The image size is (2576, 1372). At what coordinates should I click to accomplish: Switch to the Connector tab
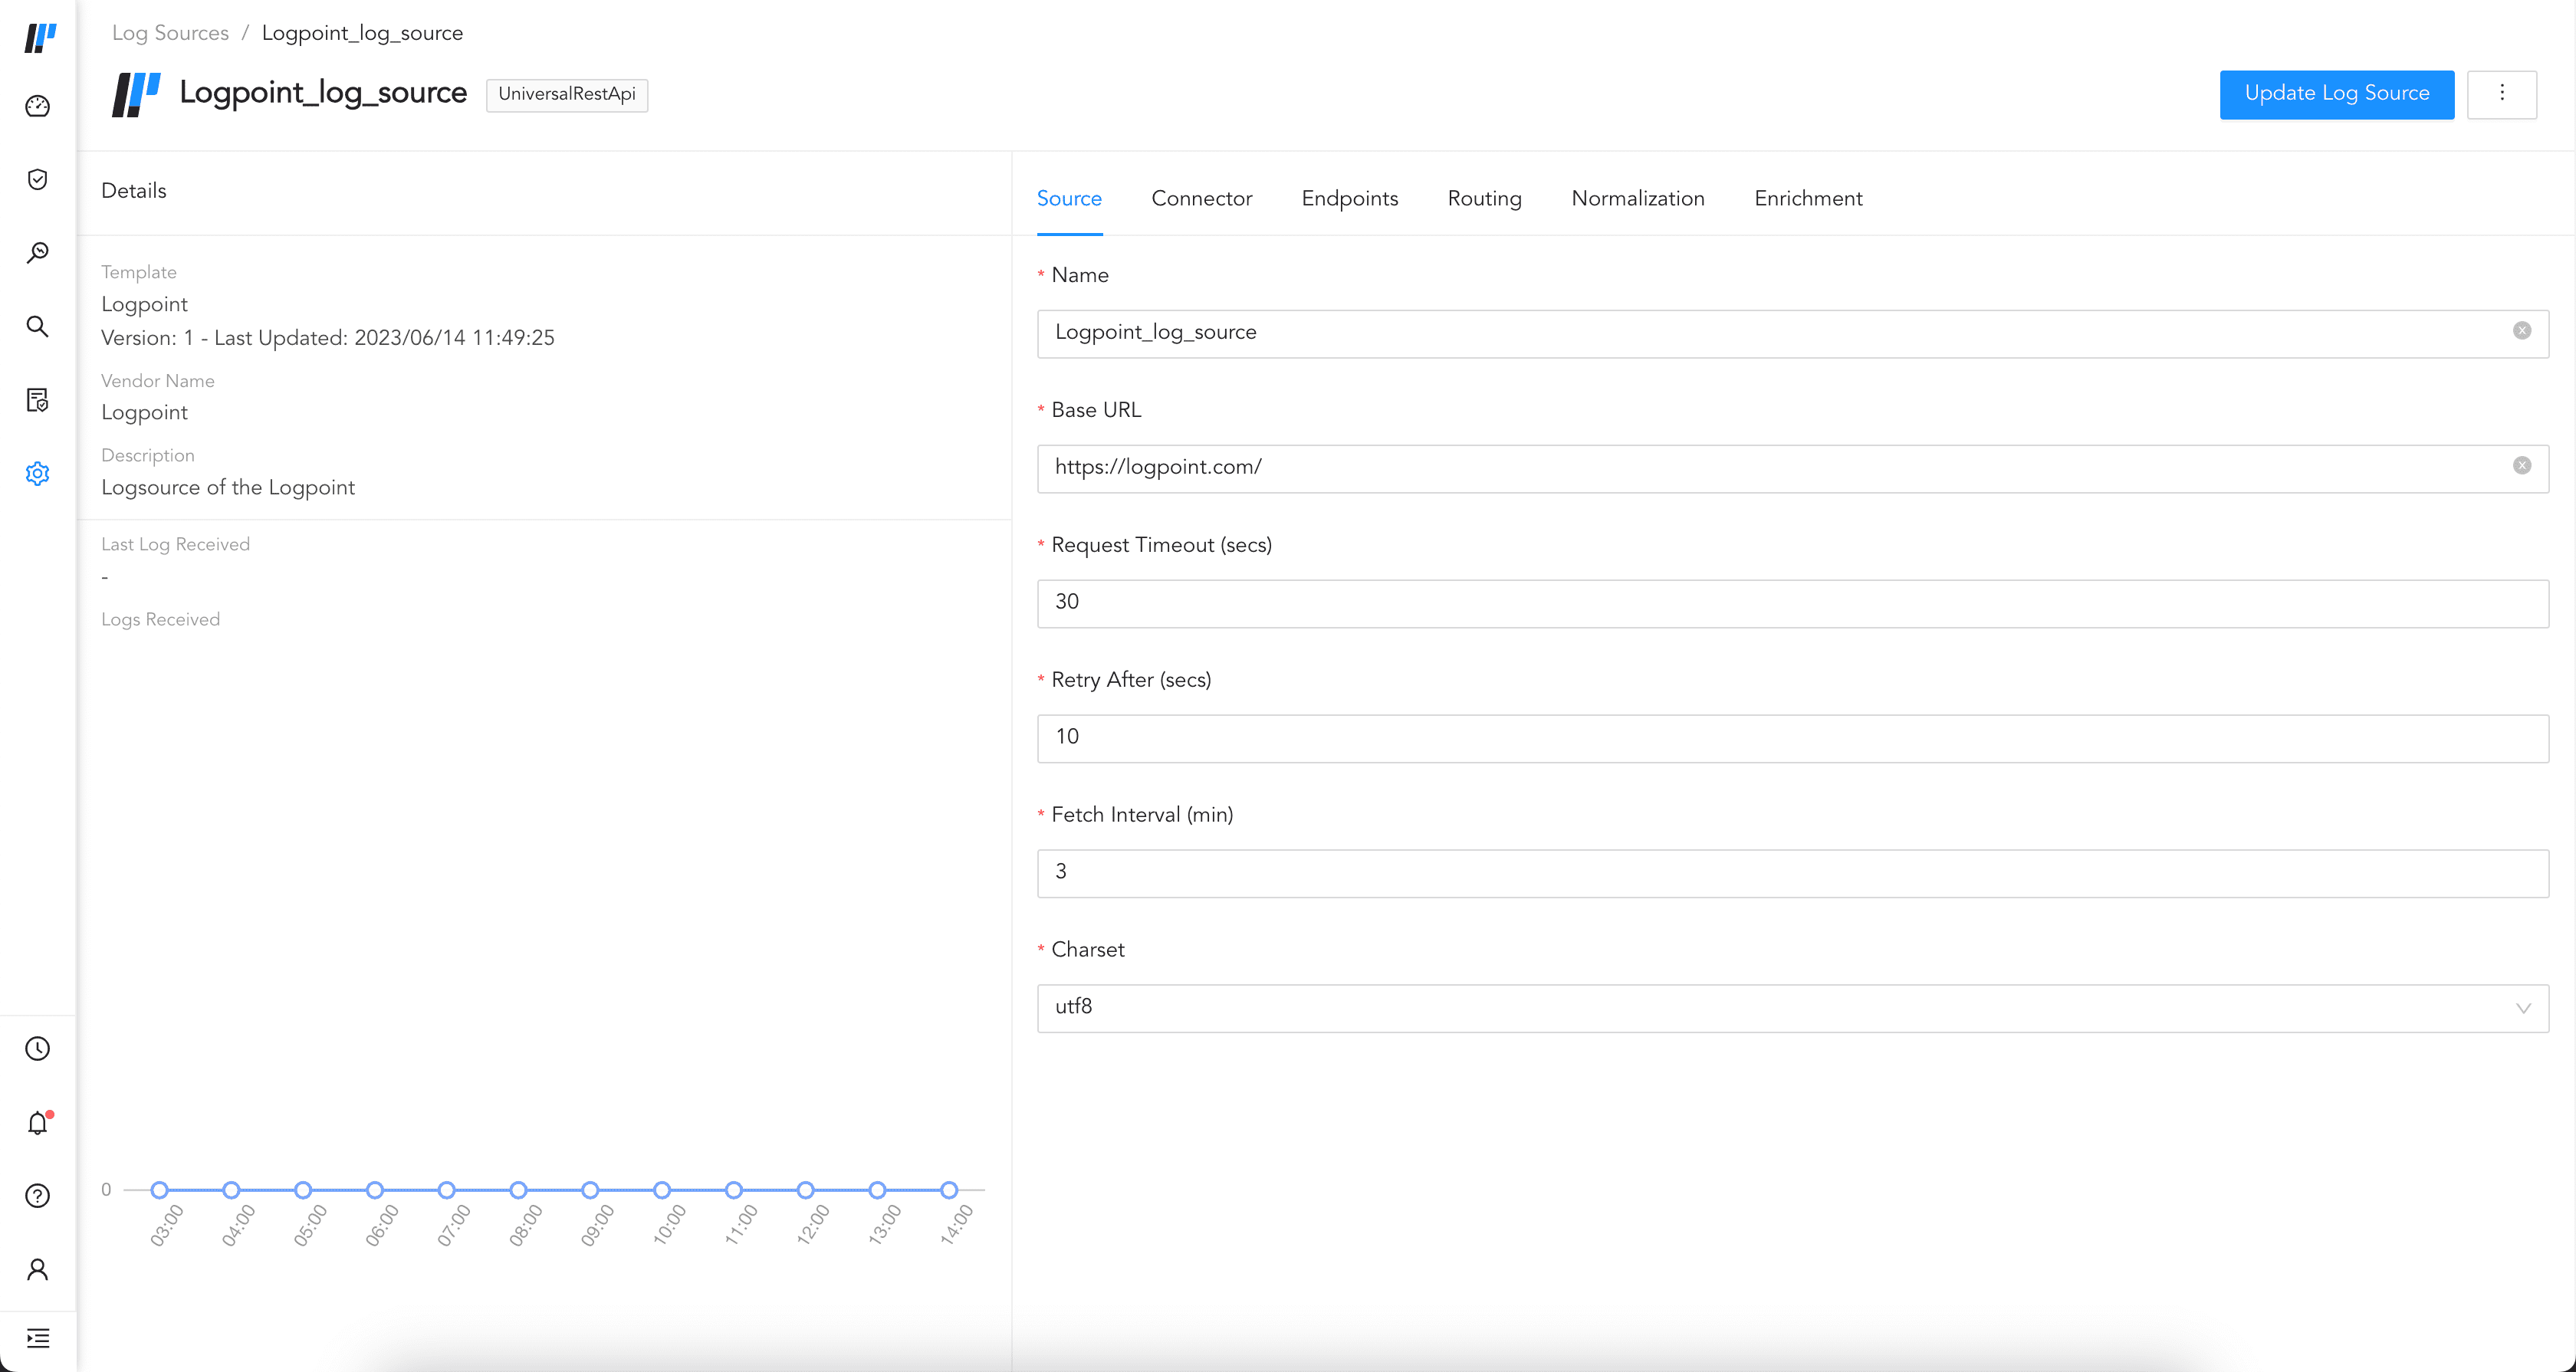[1201, 198]
